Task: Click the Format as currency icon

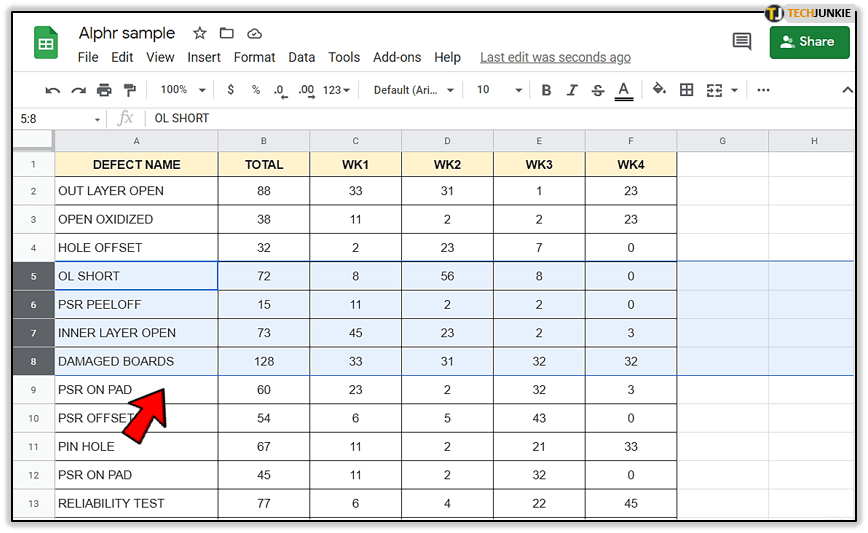Action: [231, 90]
